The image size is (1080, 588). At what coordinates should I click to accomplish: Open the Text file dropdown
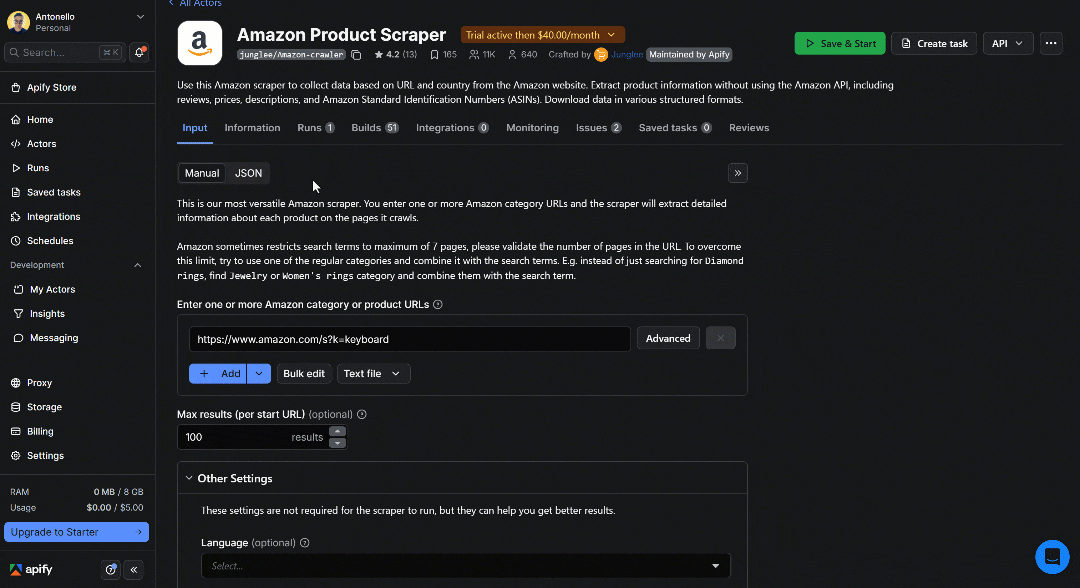point(373,373)
